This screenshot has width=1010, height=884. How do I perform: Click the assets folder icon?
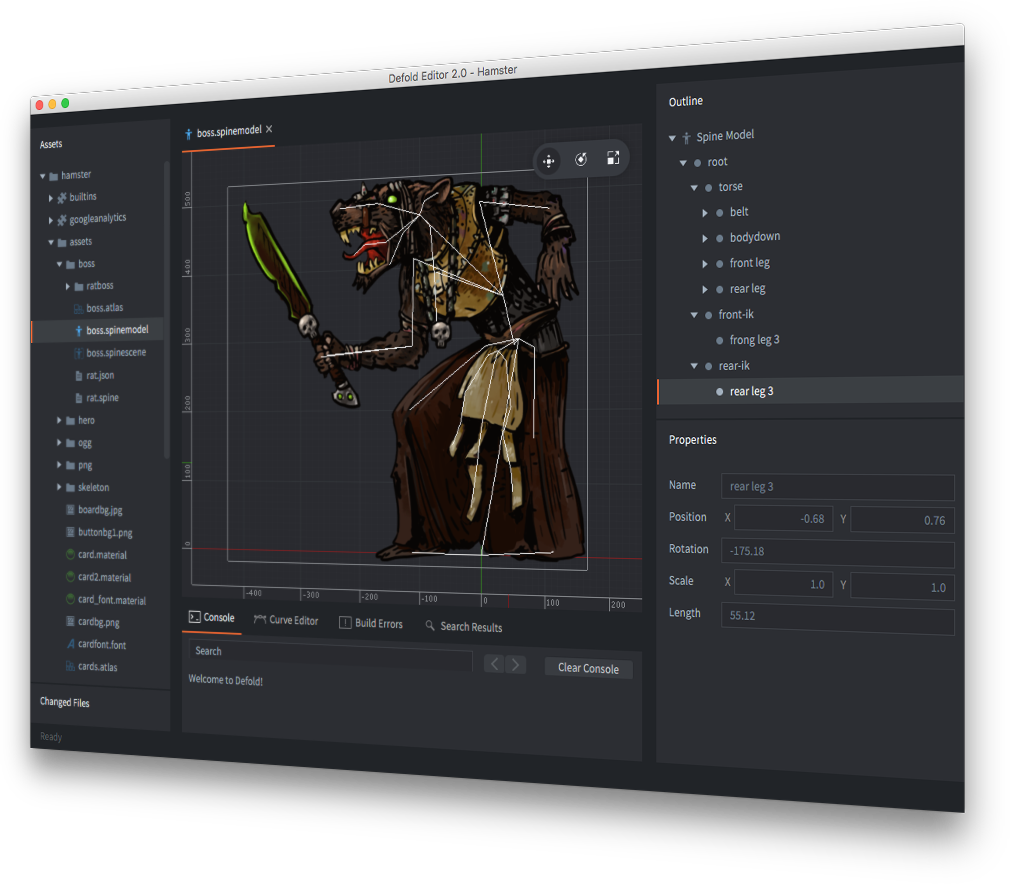click(62, 242)
